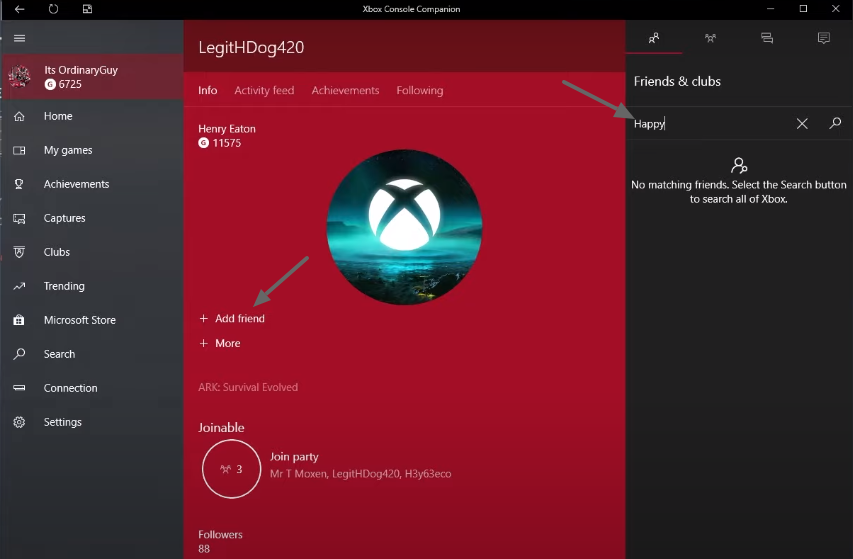This screenshot has width=853, height=559.
Task: Click the back arrow in title bar
Action: [x=19, y=9]
